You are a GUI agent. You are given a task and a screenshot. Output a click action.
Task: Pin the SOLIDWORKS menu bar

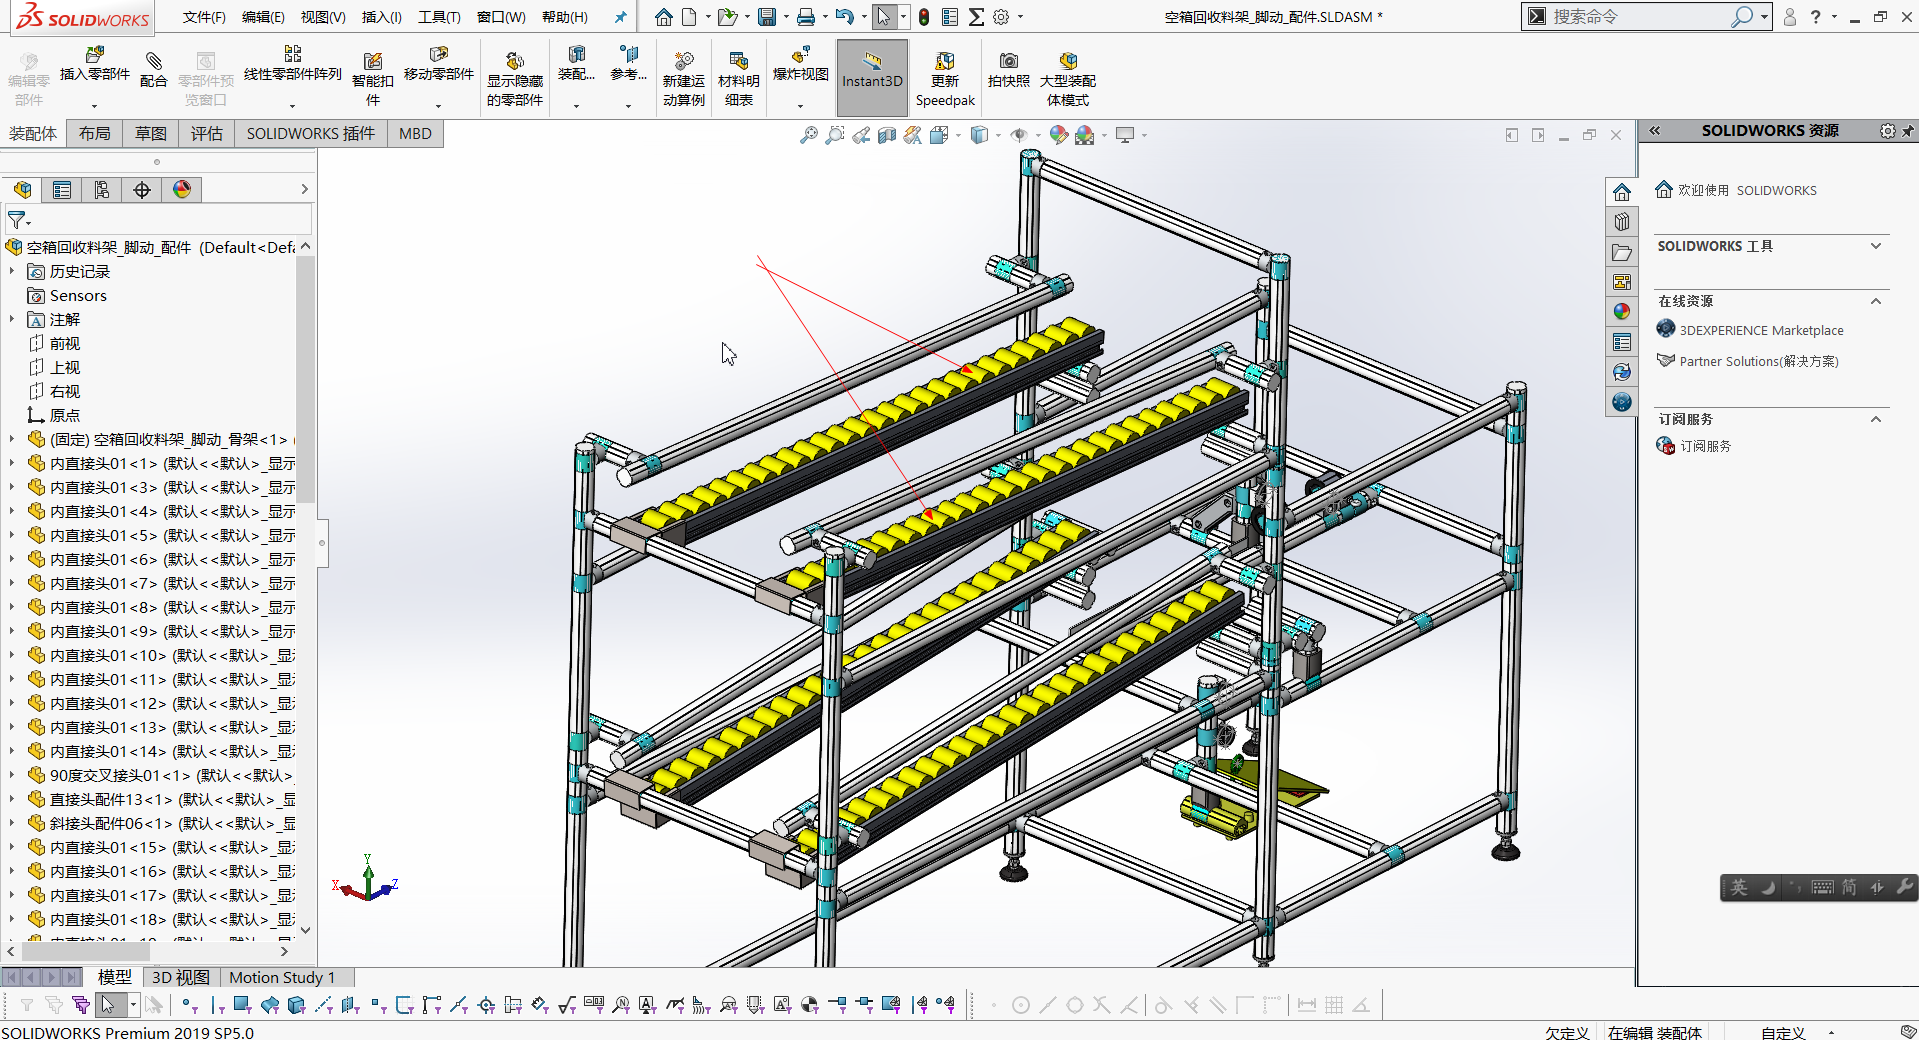point(620,17)
